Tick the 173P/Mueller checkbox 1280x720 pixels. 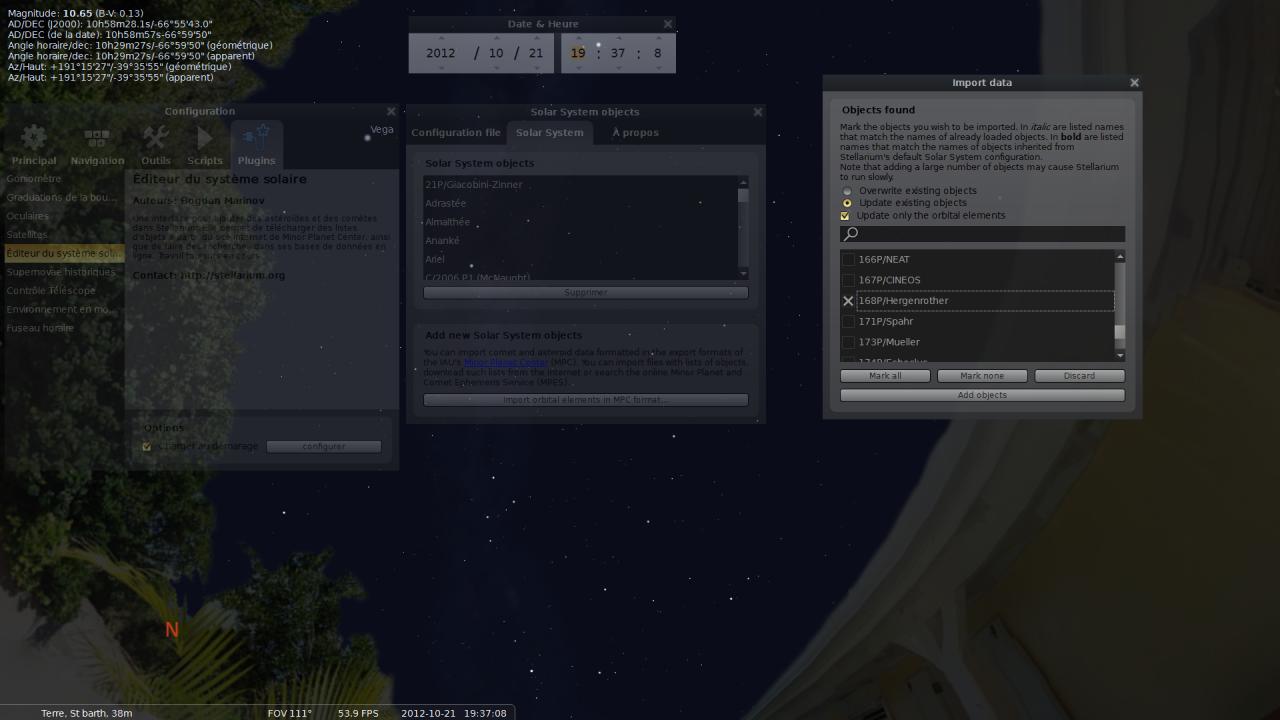[x=848, y=342]
